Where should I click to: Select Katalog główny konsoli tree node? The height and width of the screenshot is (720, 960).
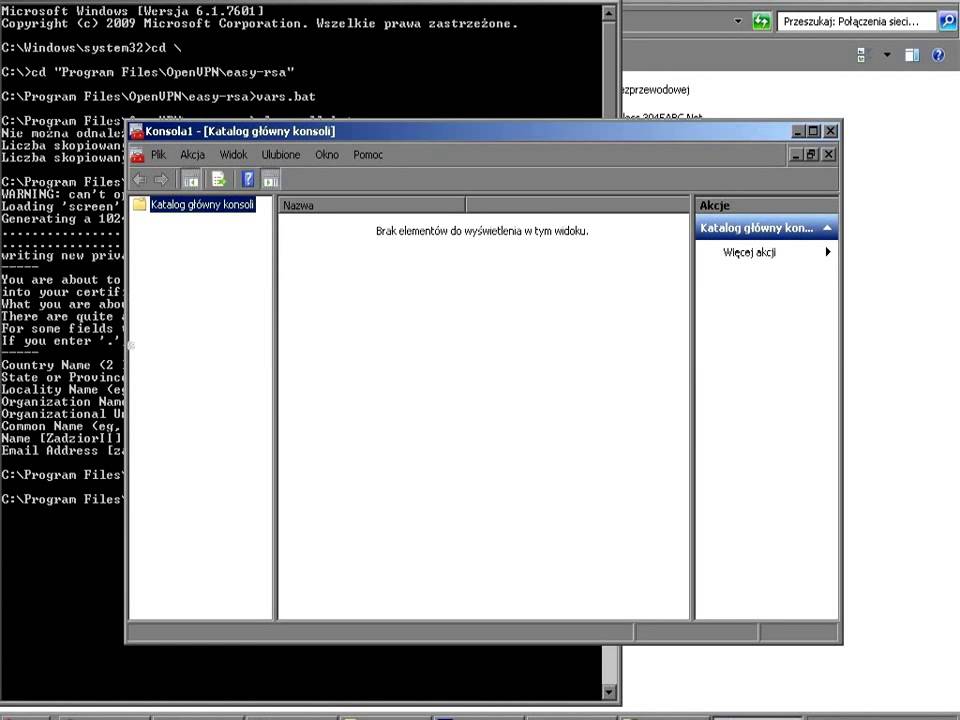[x=202, y=204]
